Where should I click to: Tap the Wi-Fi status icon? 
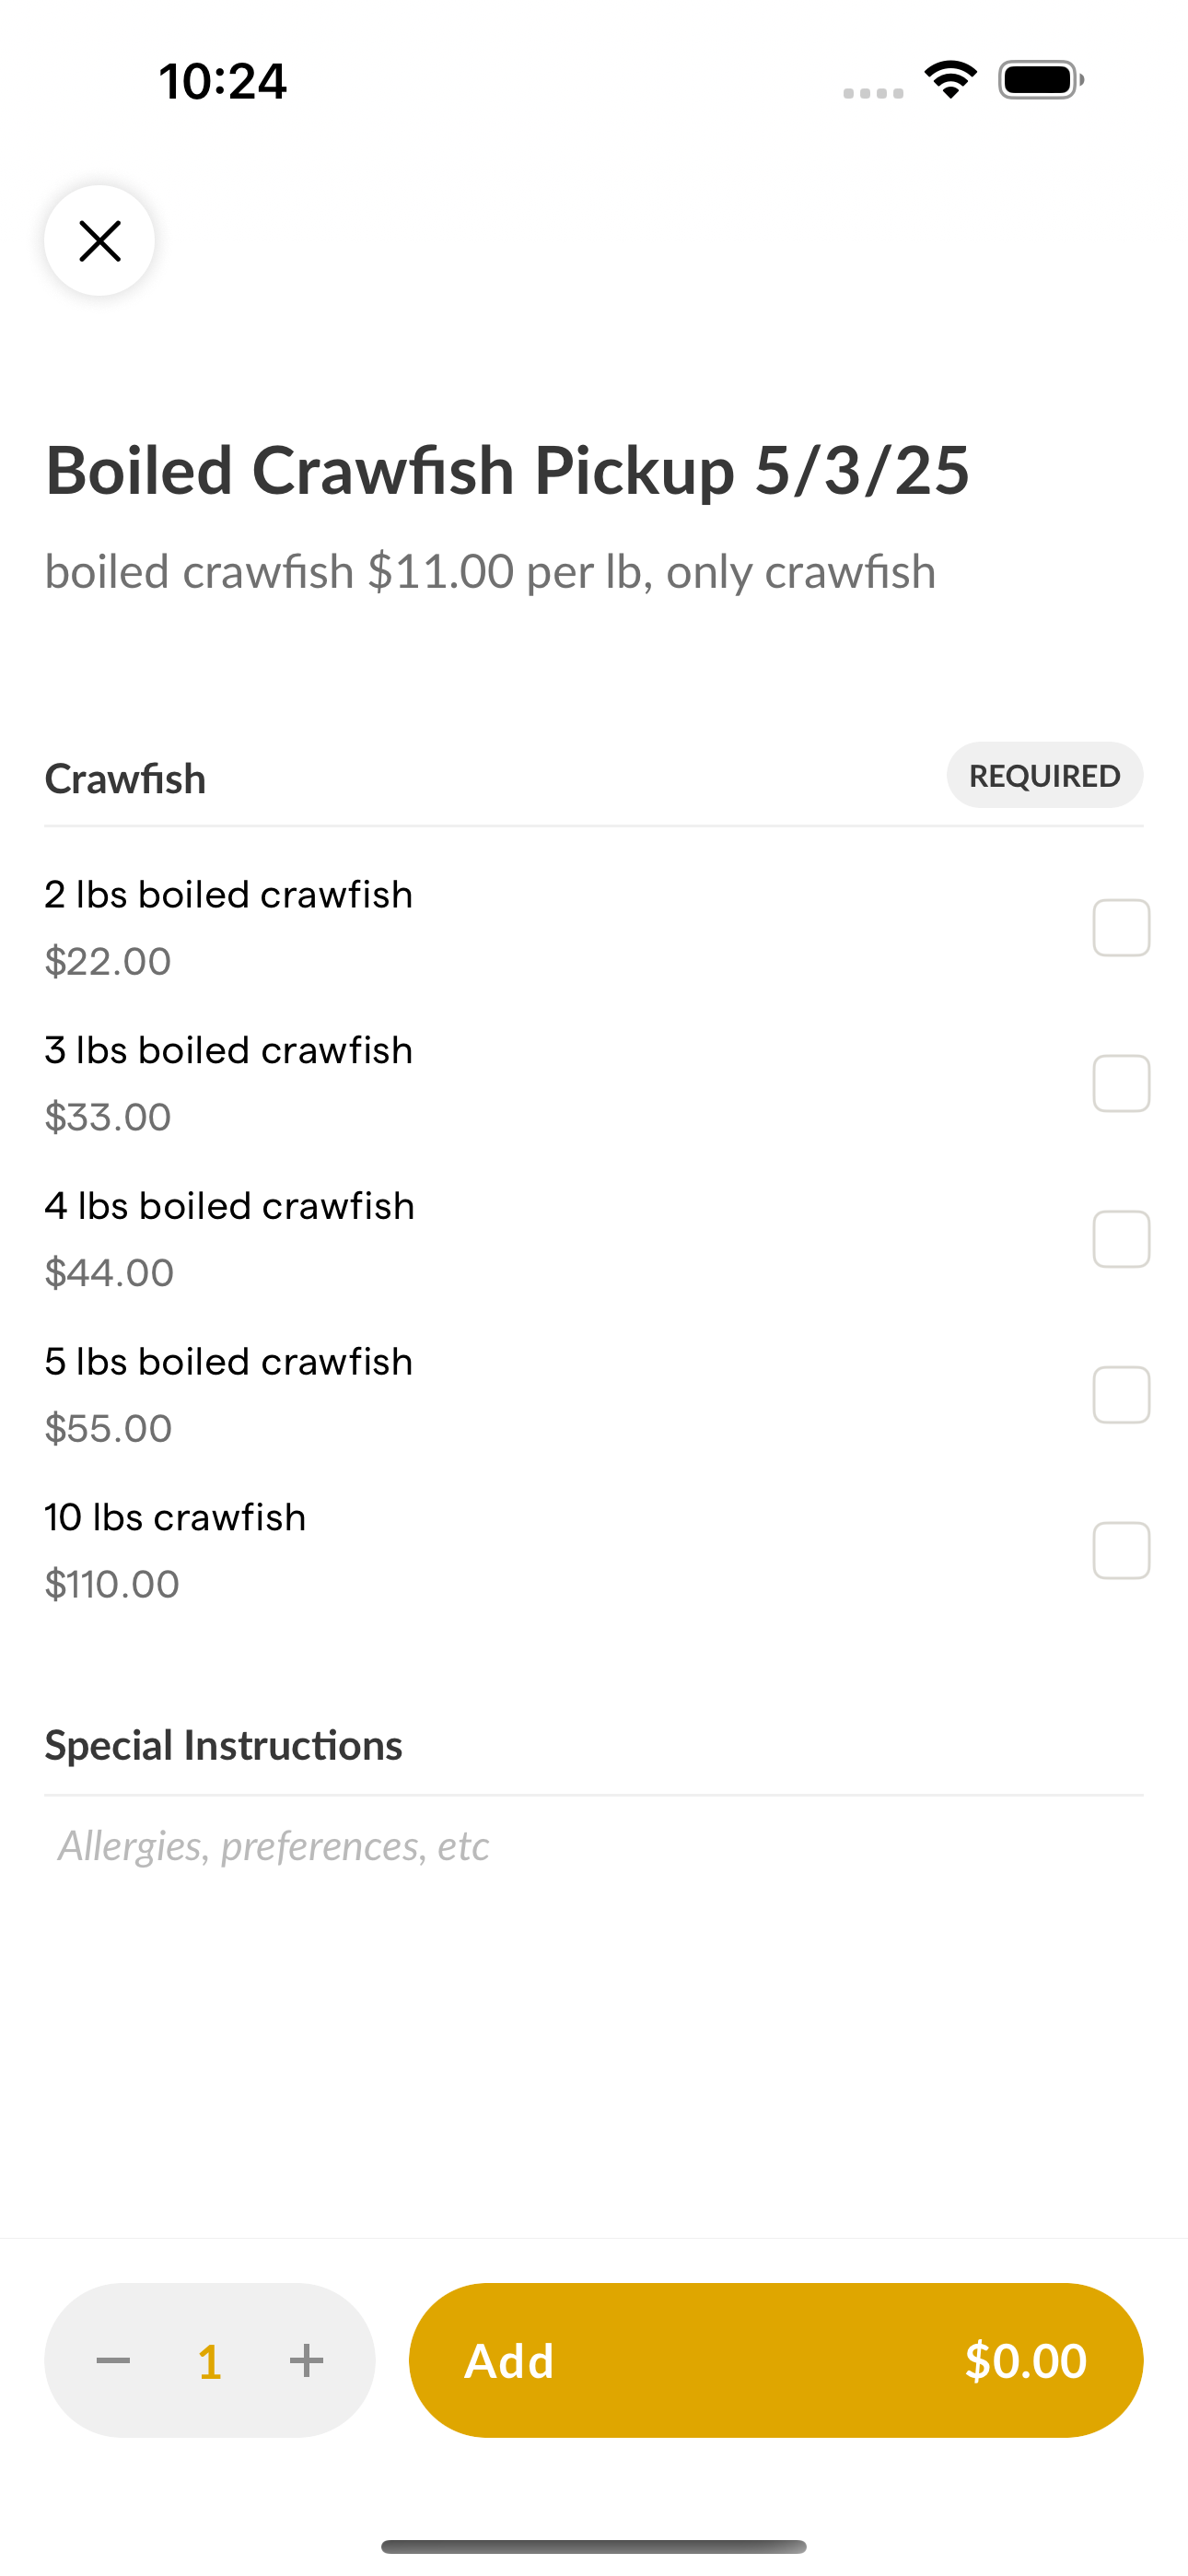click(950, 80)
